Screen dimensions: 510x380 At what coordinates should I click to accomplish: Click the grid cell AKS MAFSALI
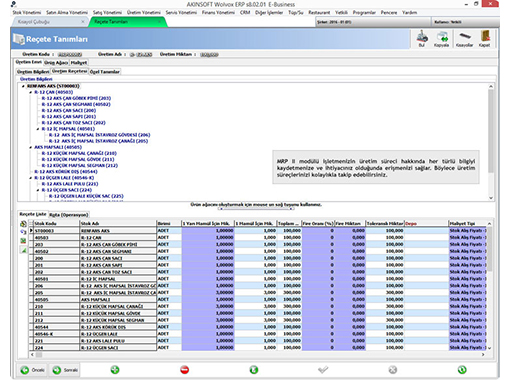click(x=118, y=300)
